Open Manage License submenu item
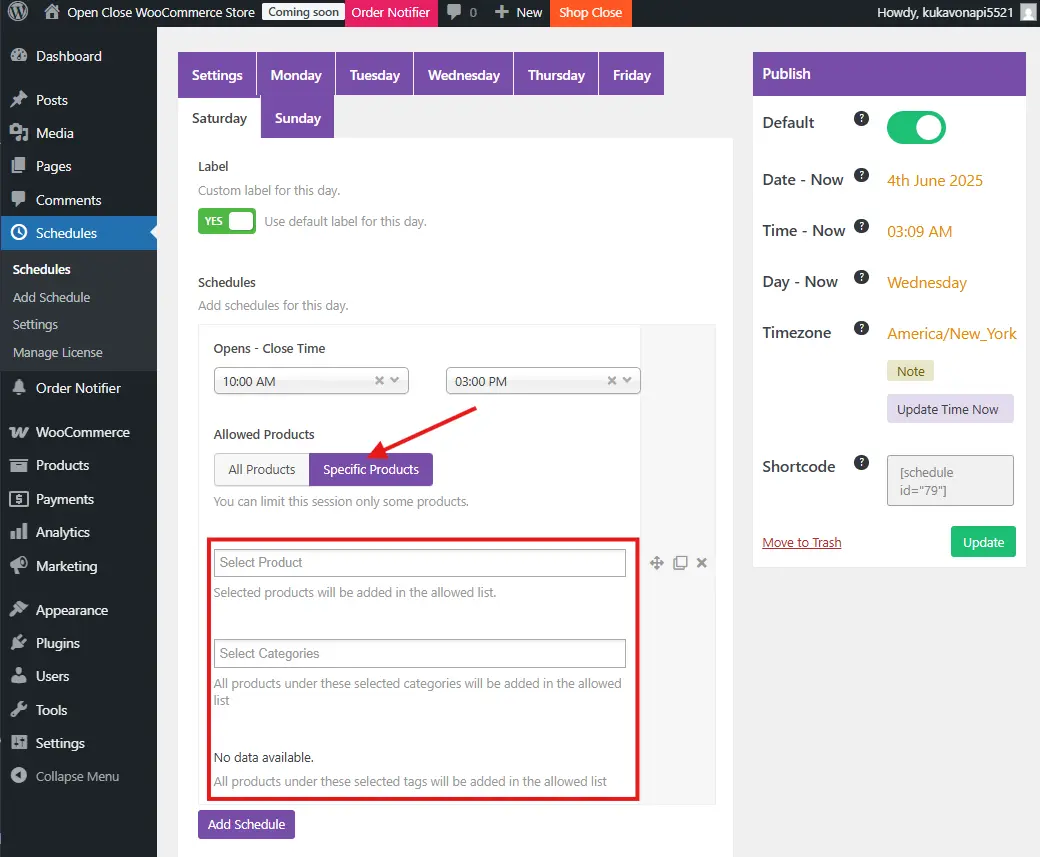This screenshot has width=1040, height=857. pos(58,352)
